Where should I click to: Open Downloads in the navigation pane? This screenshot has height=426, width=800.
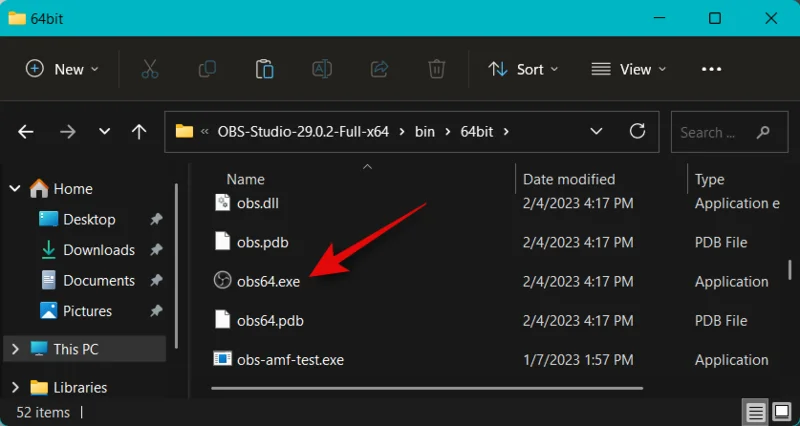[x=99, y=250]
